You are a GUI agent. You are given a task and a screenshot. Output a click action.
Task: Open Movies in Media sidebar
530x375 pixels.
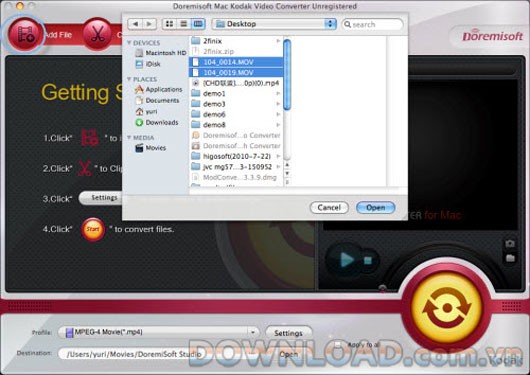click(151, 148)
